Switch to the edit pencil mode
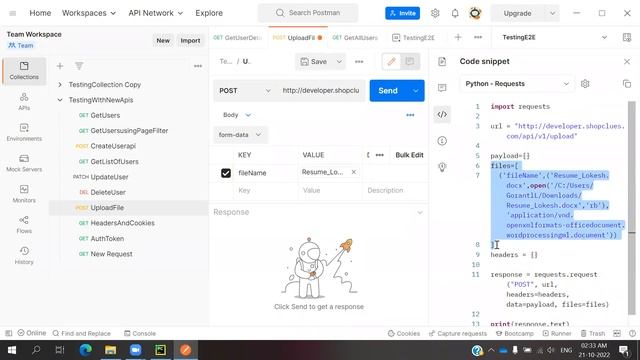Screen dimensions: 640x360 click(391, 62)
